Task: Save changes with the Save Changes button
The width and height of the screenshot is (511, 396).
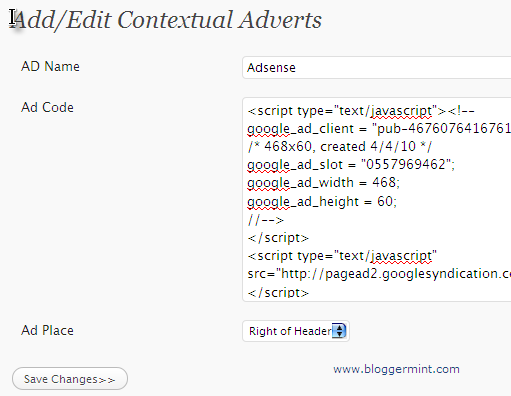Action: tap(70, 379)
